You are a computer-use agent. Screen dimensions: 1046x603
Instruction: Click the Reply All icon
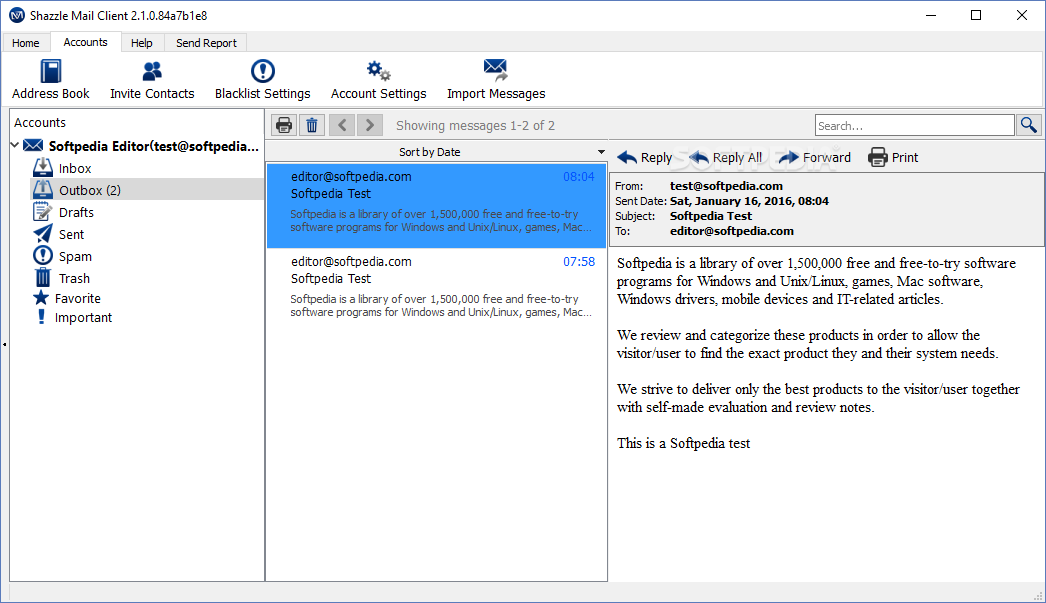pyautogui.click(x=699, y=157)
